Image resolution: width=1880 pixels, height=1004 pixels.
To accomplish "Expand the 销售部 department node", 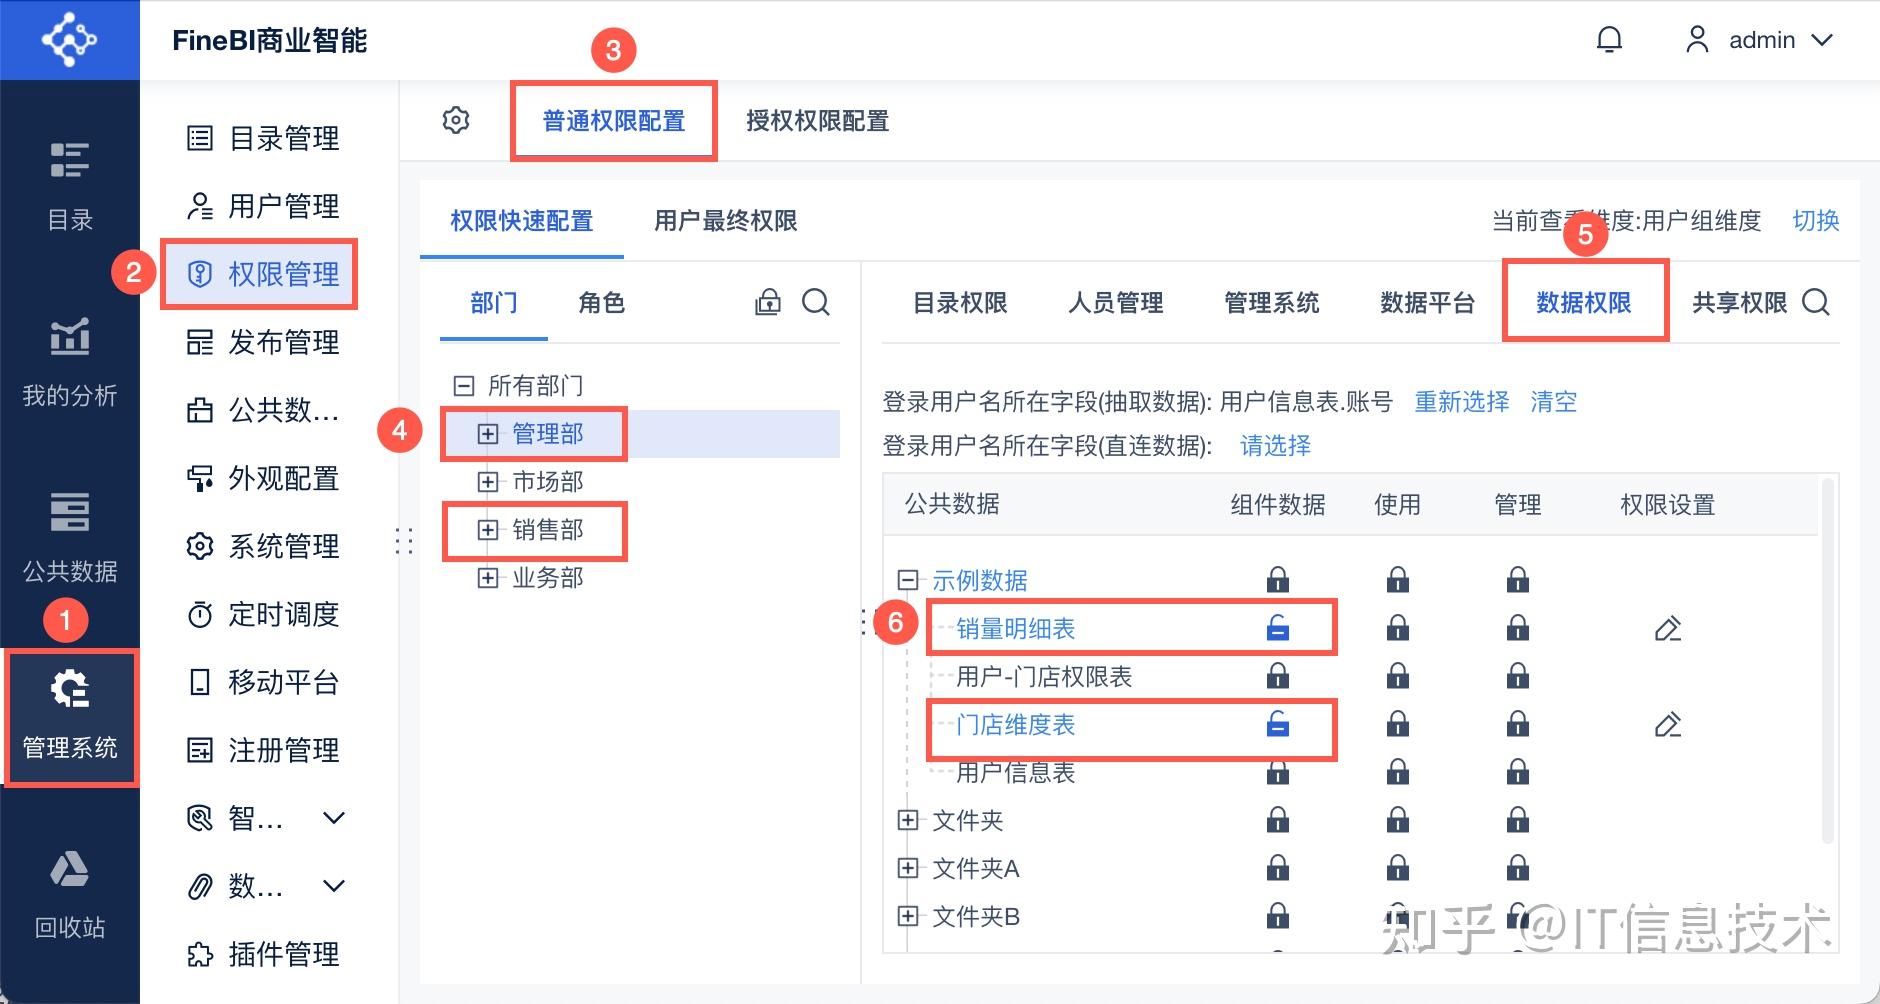I will (x=488, y=530).
